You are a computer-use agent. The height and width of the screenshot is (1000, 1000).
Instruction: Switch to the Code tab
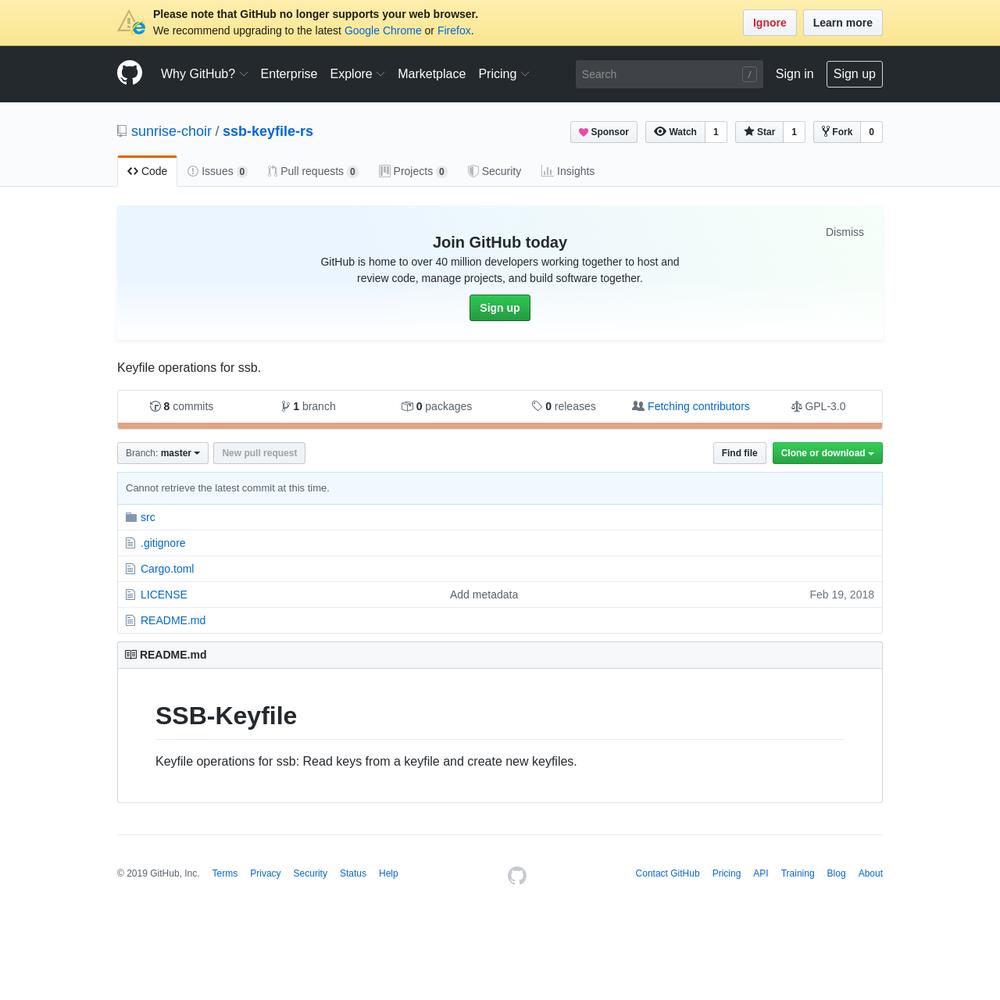click(147, 171)
